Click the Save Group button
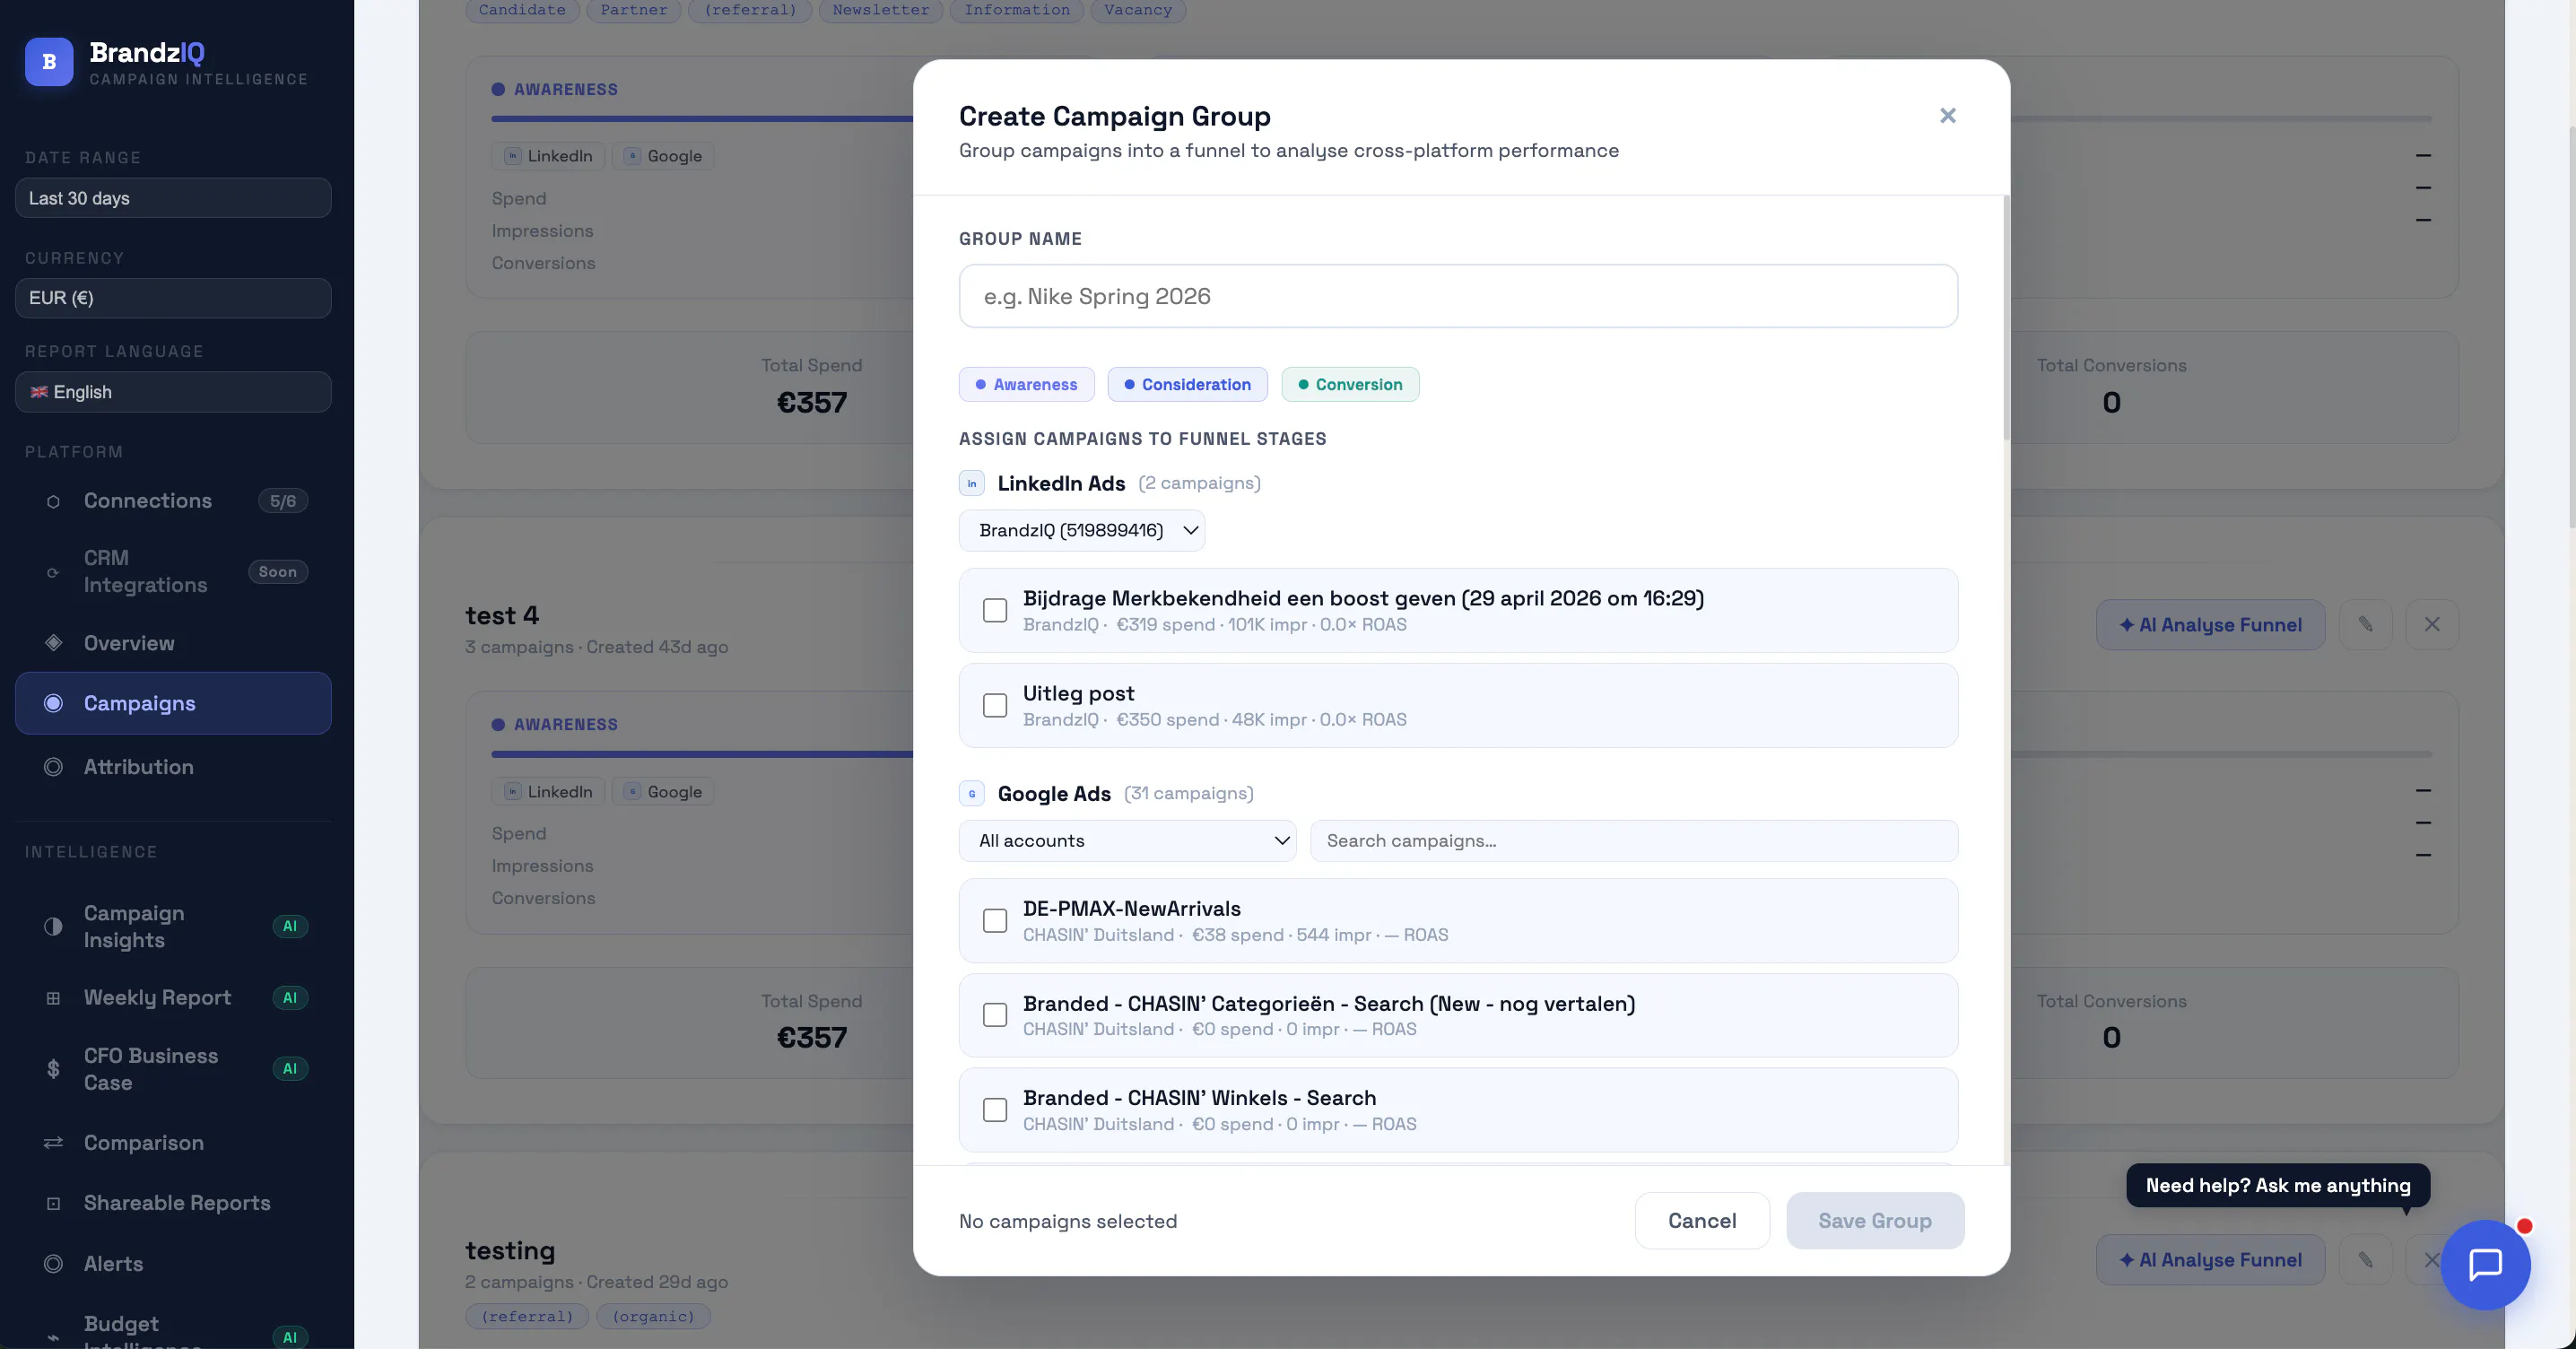Viewport: 2576px width, 1349px height. (x=1875, y=1221)
